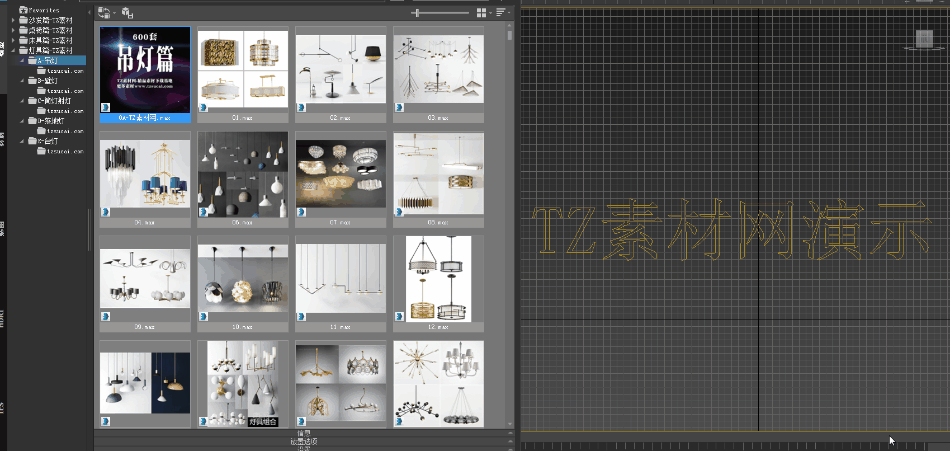Collapse the 灯具篇-tz素材 folder tree node
The height and width of the screenshot is (451, 950).
click(x=14, y=49)
